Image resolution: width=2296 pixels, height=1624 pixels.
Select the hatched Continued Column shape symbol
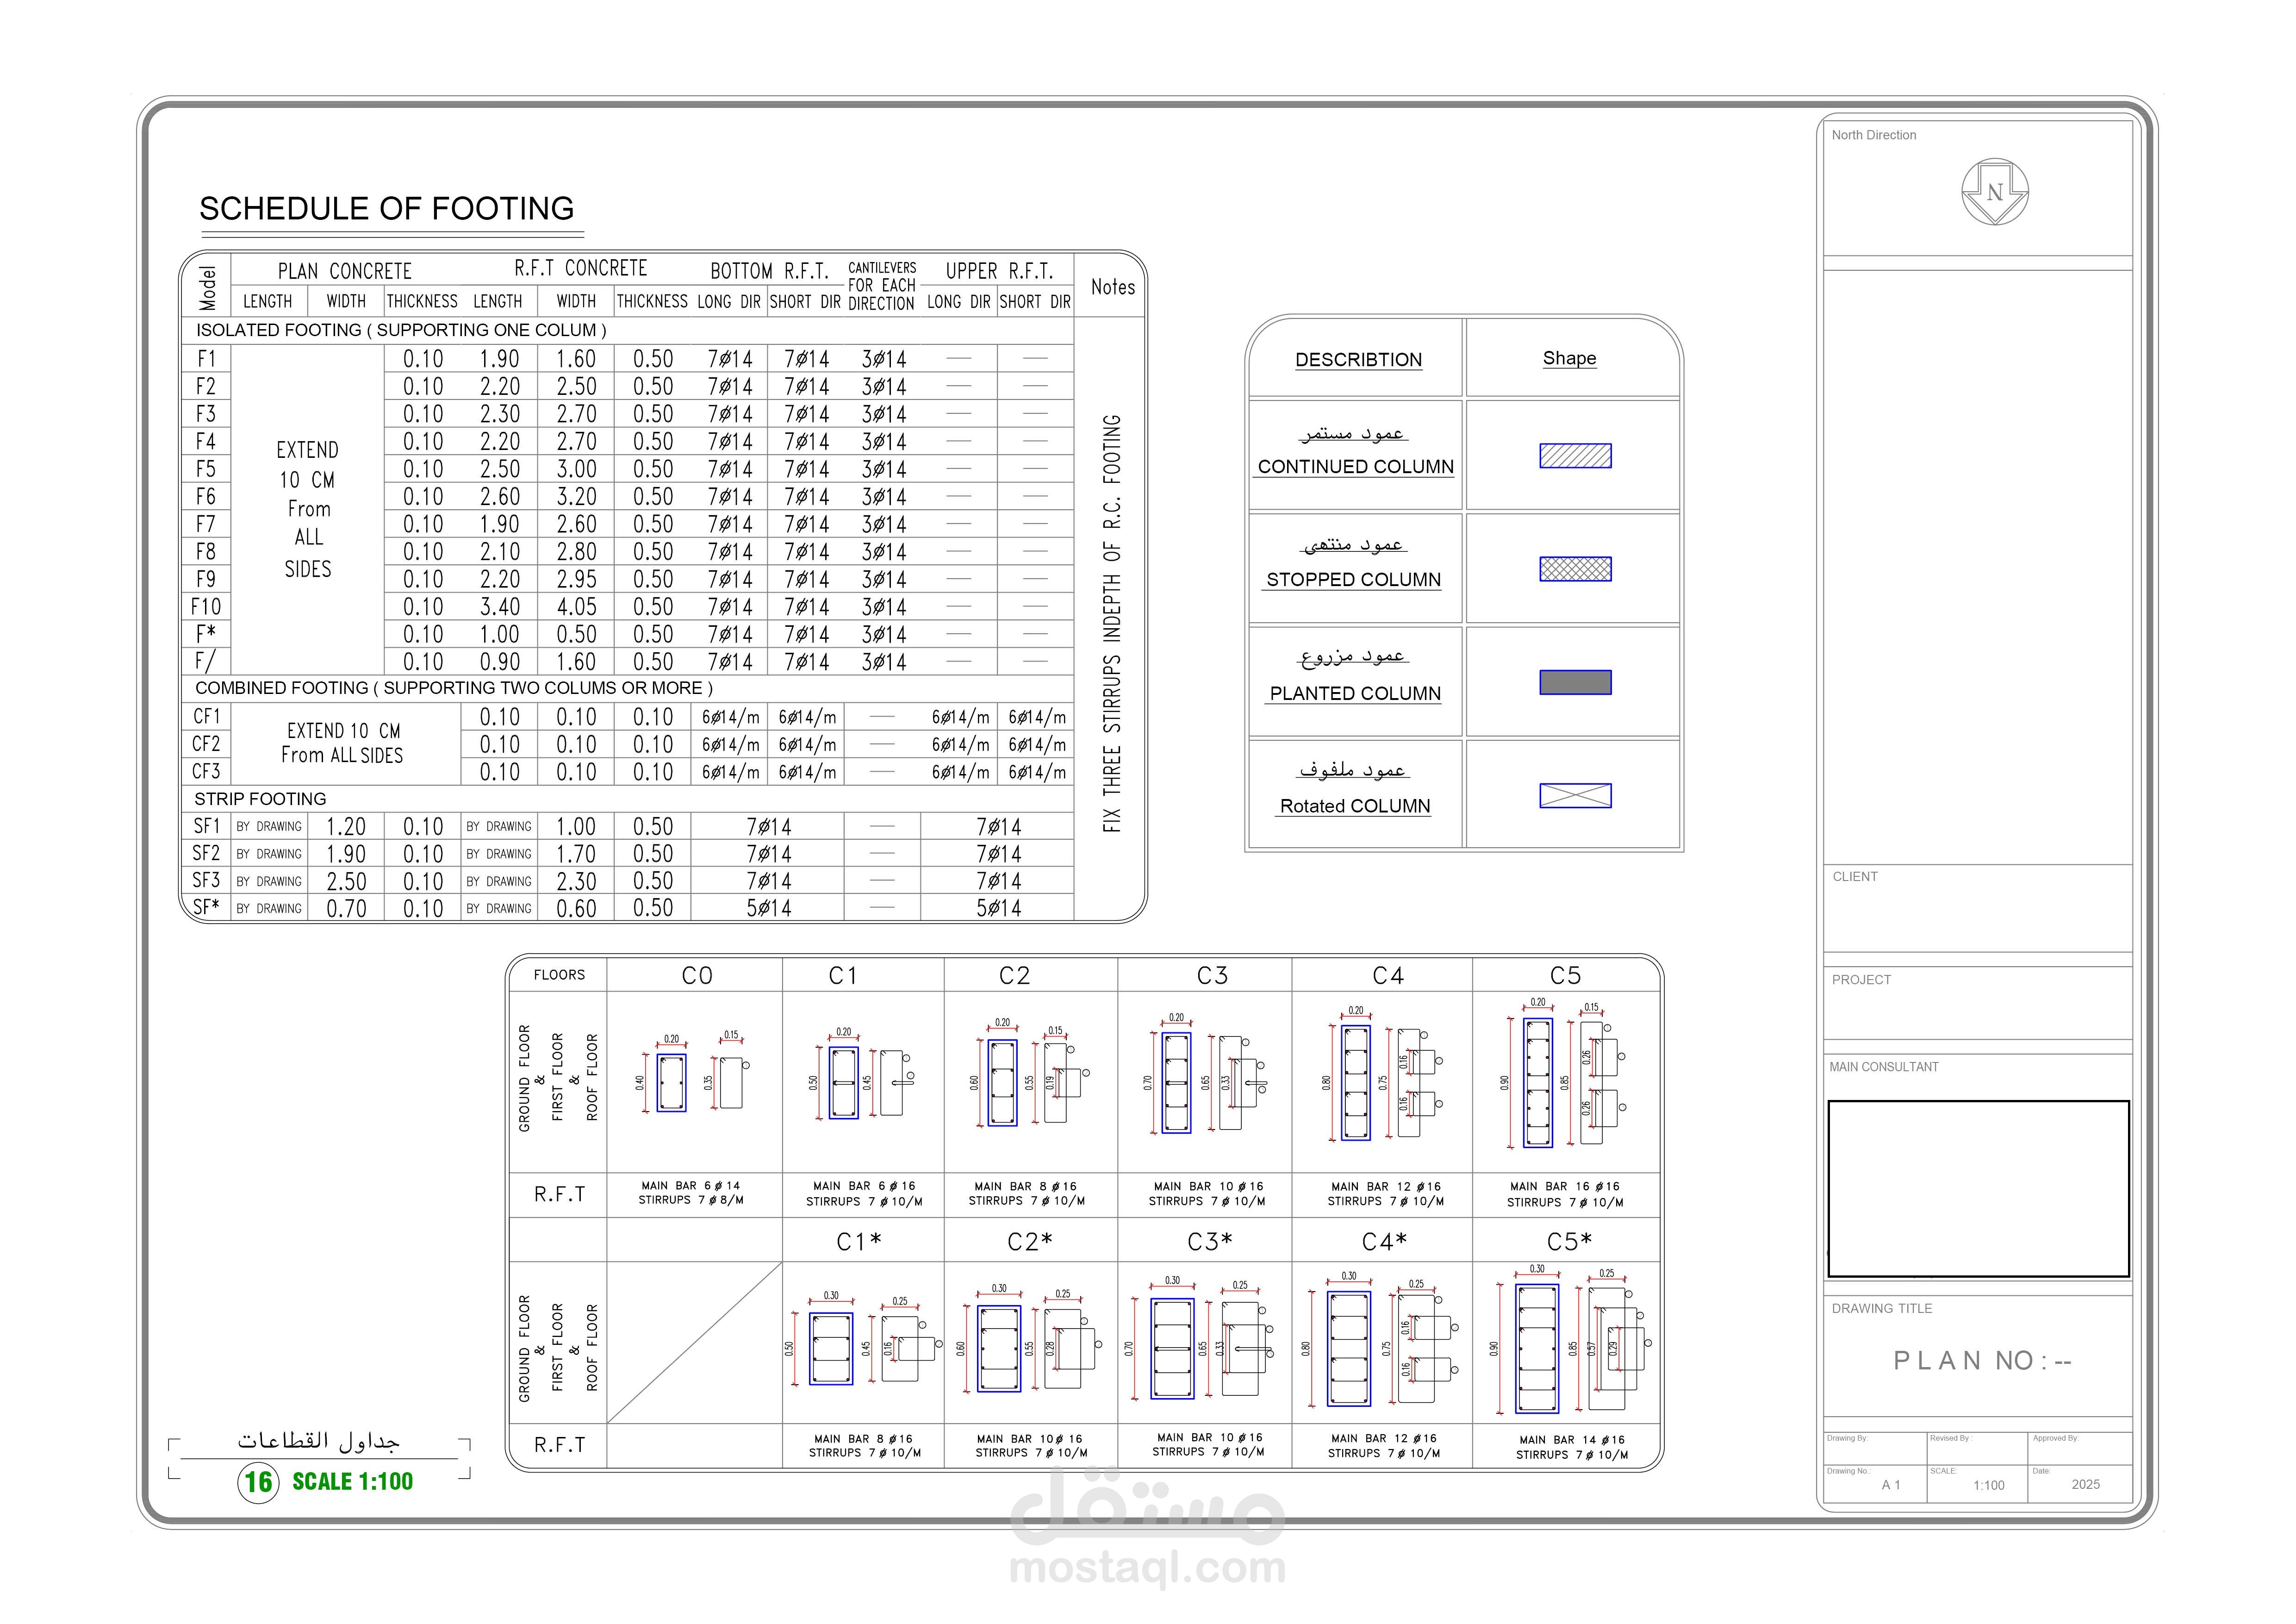(1575, 456)
